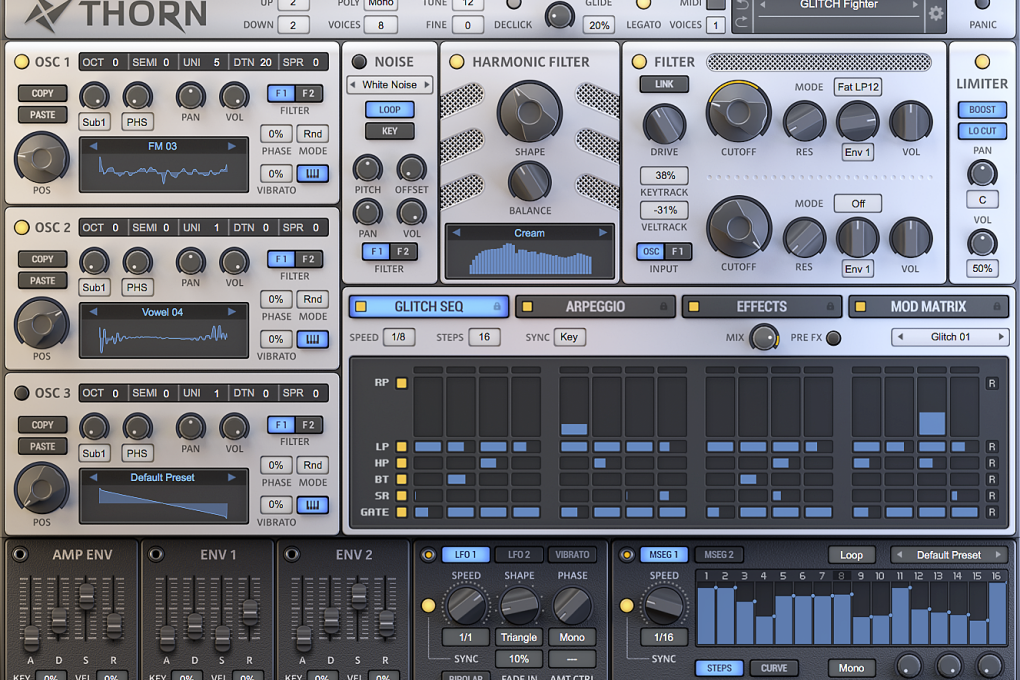Click OSC 3 vibrato bars icon
This screenshot has width=1020, height=680.
coord(312,505)
